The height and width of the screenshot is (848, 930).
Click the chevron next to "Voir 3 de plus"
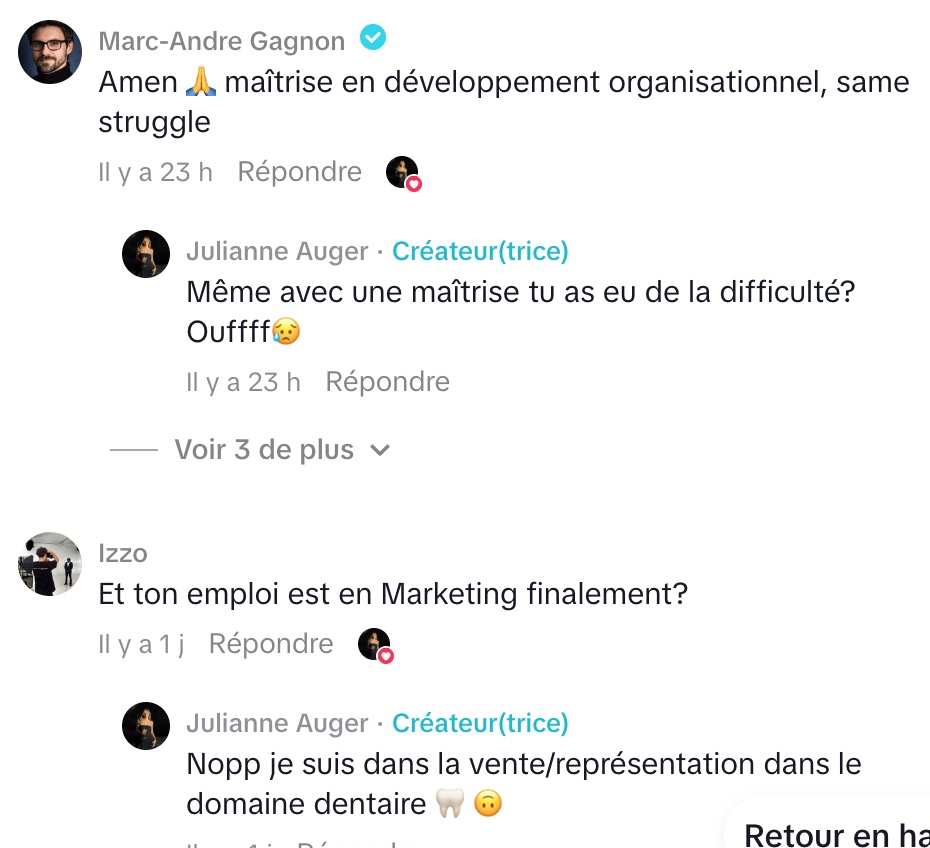click(x=379, y=451)
